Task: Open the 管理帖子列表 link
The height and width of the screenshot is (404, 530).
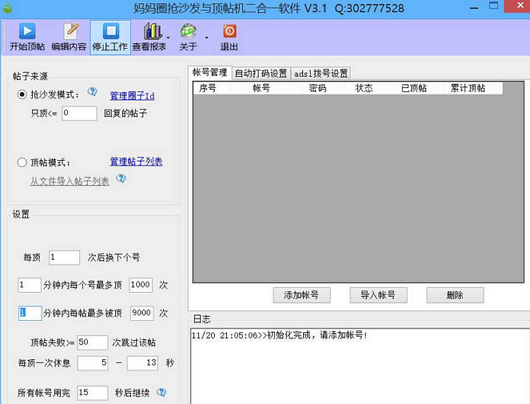Action: 136,162
